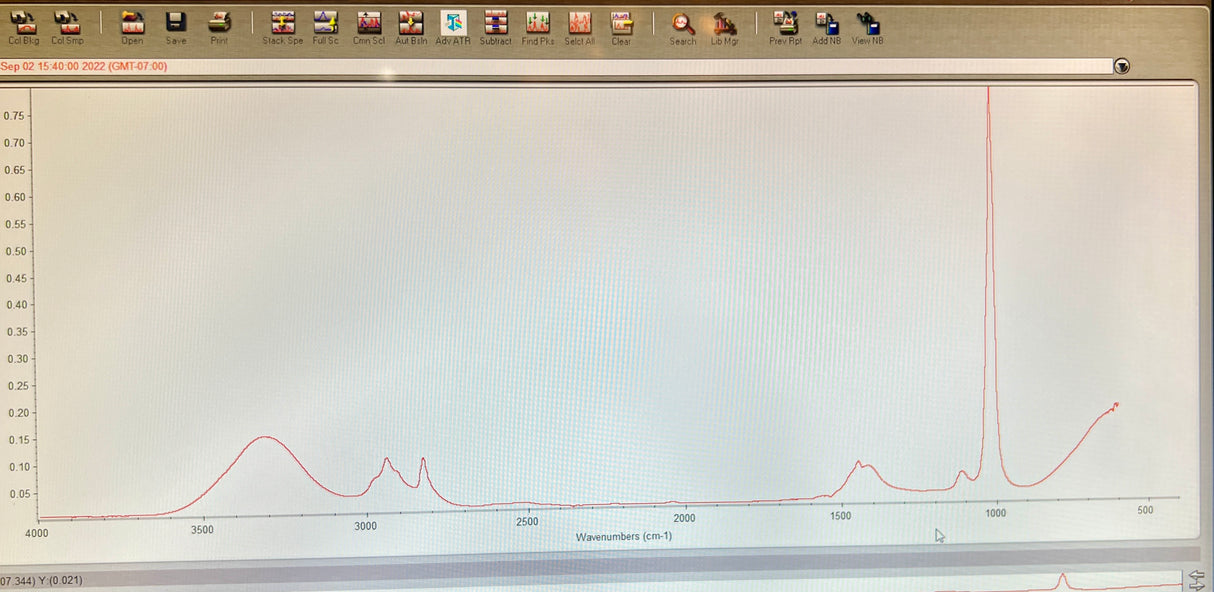Click Col Bkg to collect a background
The height and width of the screenshot is (592, 1214).
pos(23,26)
